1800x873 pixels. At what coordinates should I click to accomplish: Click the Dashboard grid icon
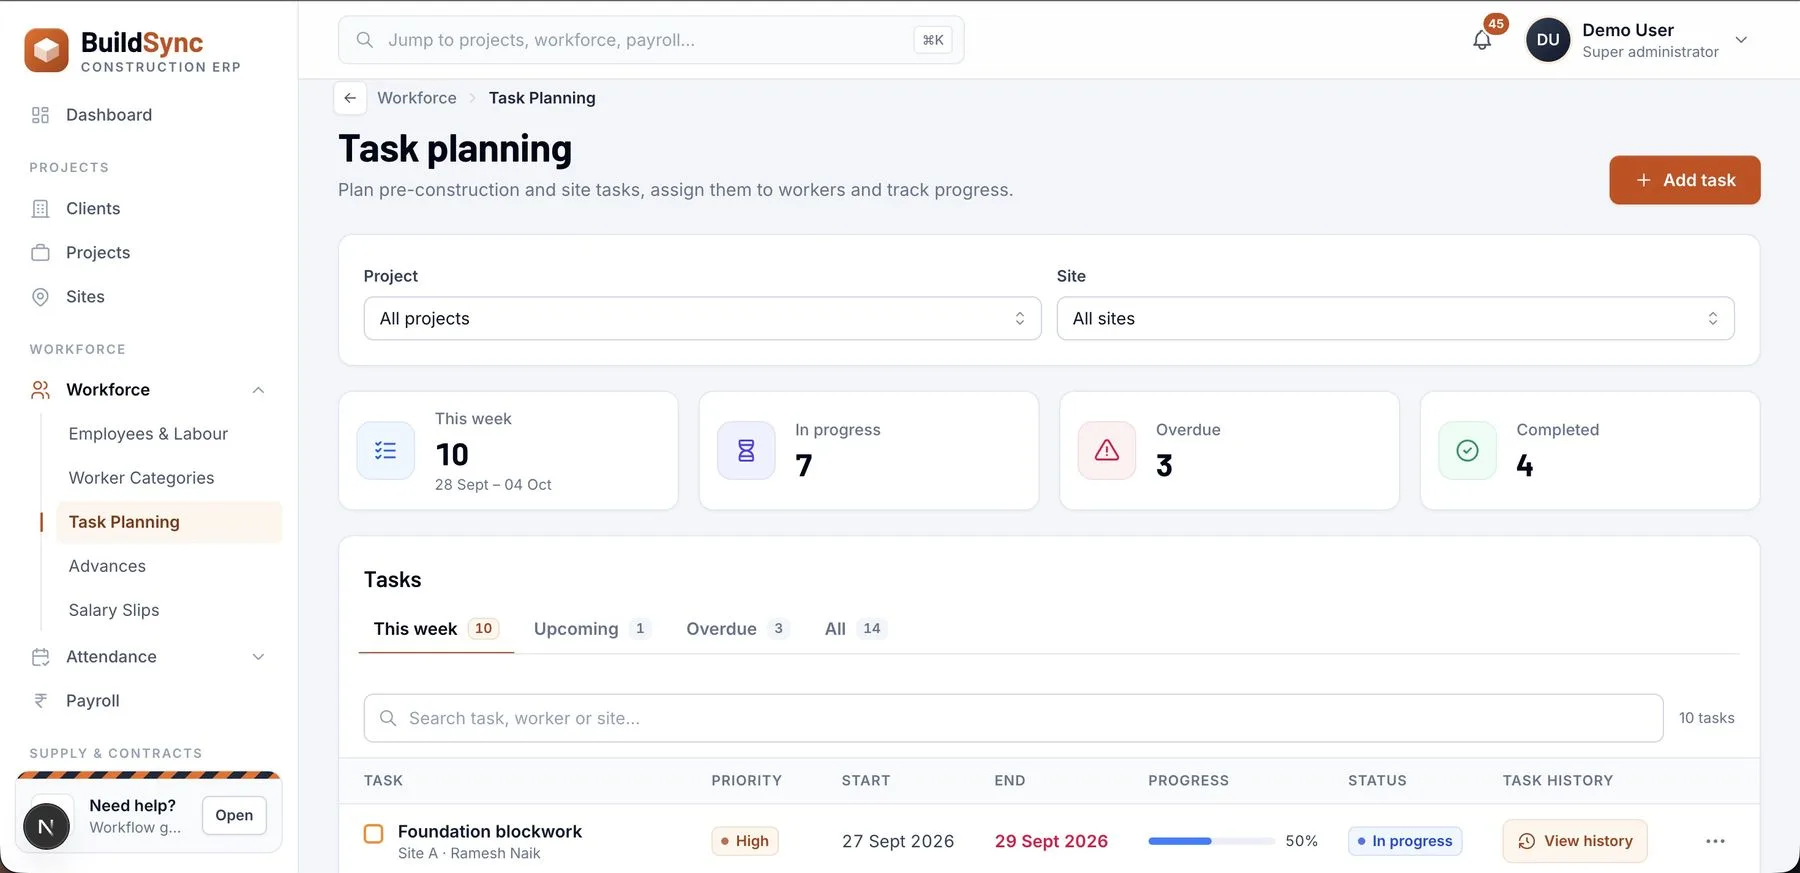pyautogui.click(x=40, y=115)
